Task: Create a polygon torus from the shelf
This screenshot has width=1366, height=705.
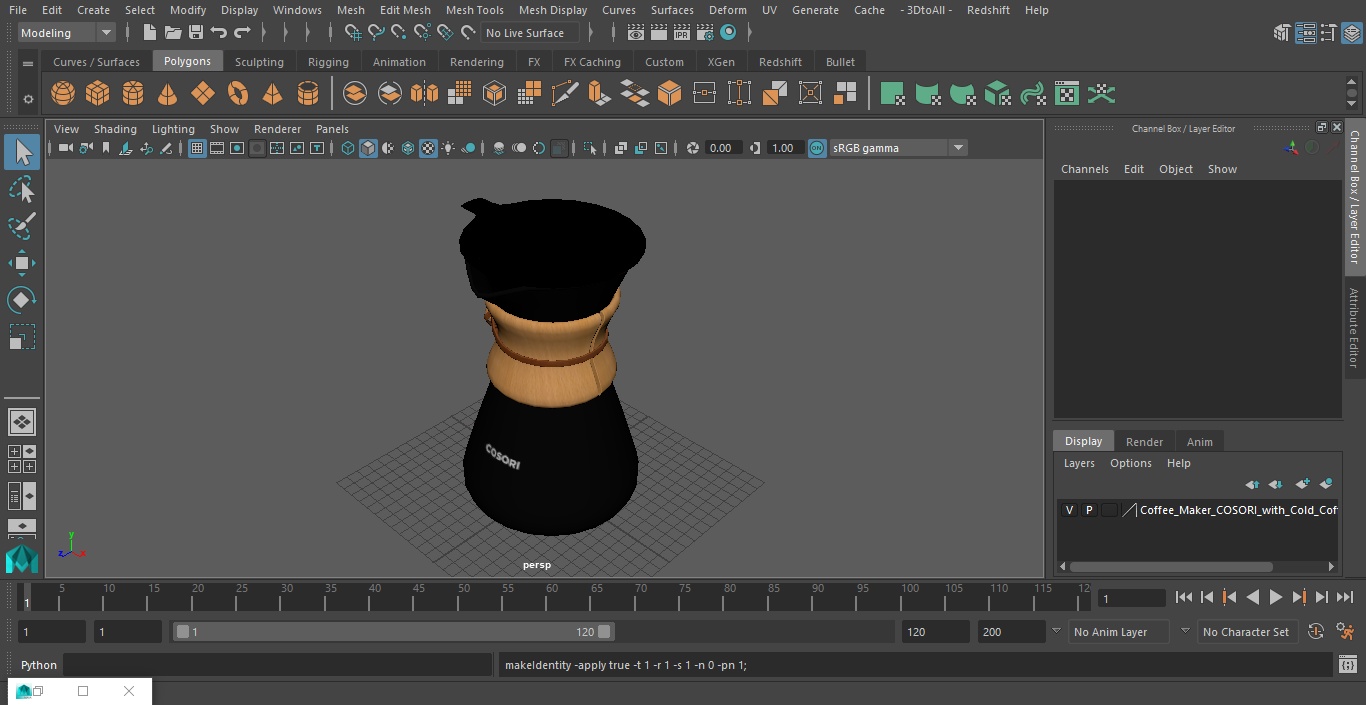Action: (238, 94)
